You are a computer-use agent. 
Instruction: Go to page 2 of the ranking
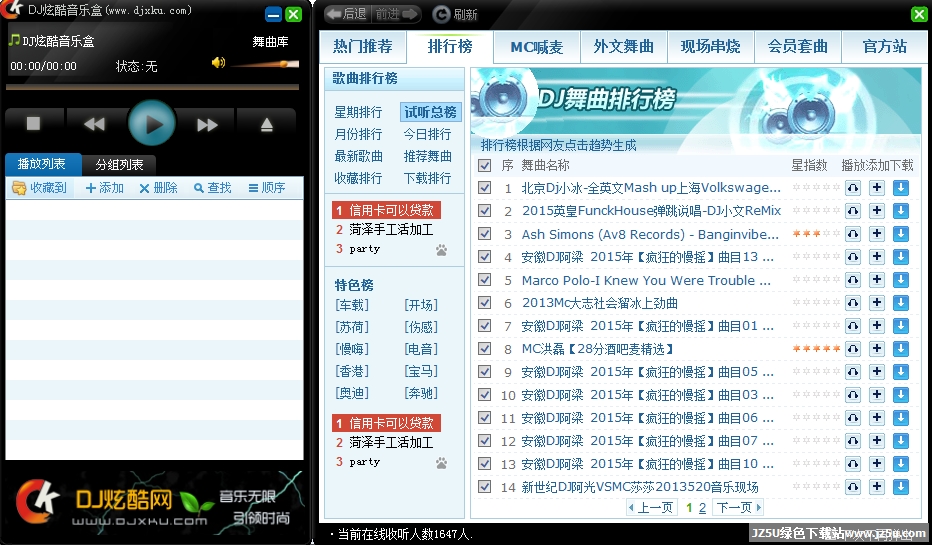[x=702, y=508]
